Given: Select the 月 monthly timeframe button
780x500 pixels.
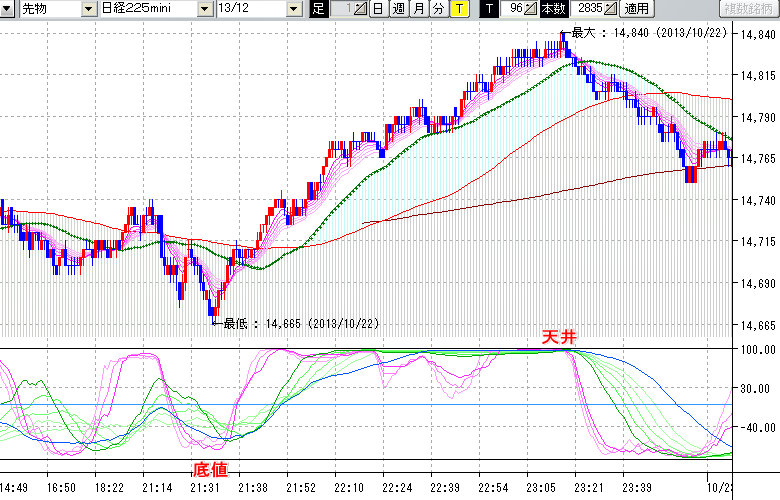Looking at the screenshot, I should [x=419, y=8].
